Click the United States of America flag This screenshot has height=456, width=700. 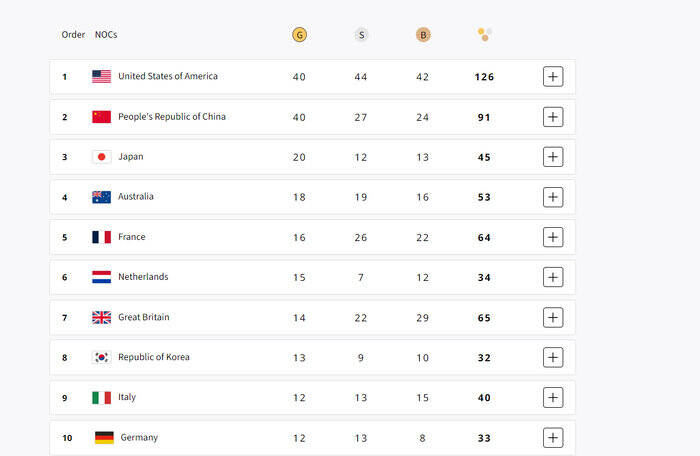tap(101, 77)
